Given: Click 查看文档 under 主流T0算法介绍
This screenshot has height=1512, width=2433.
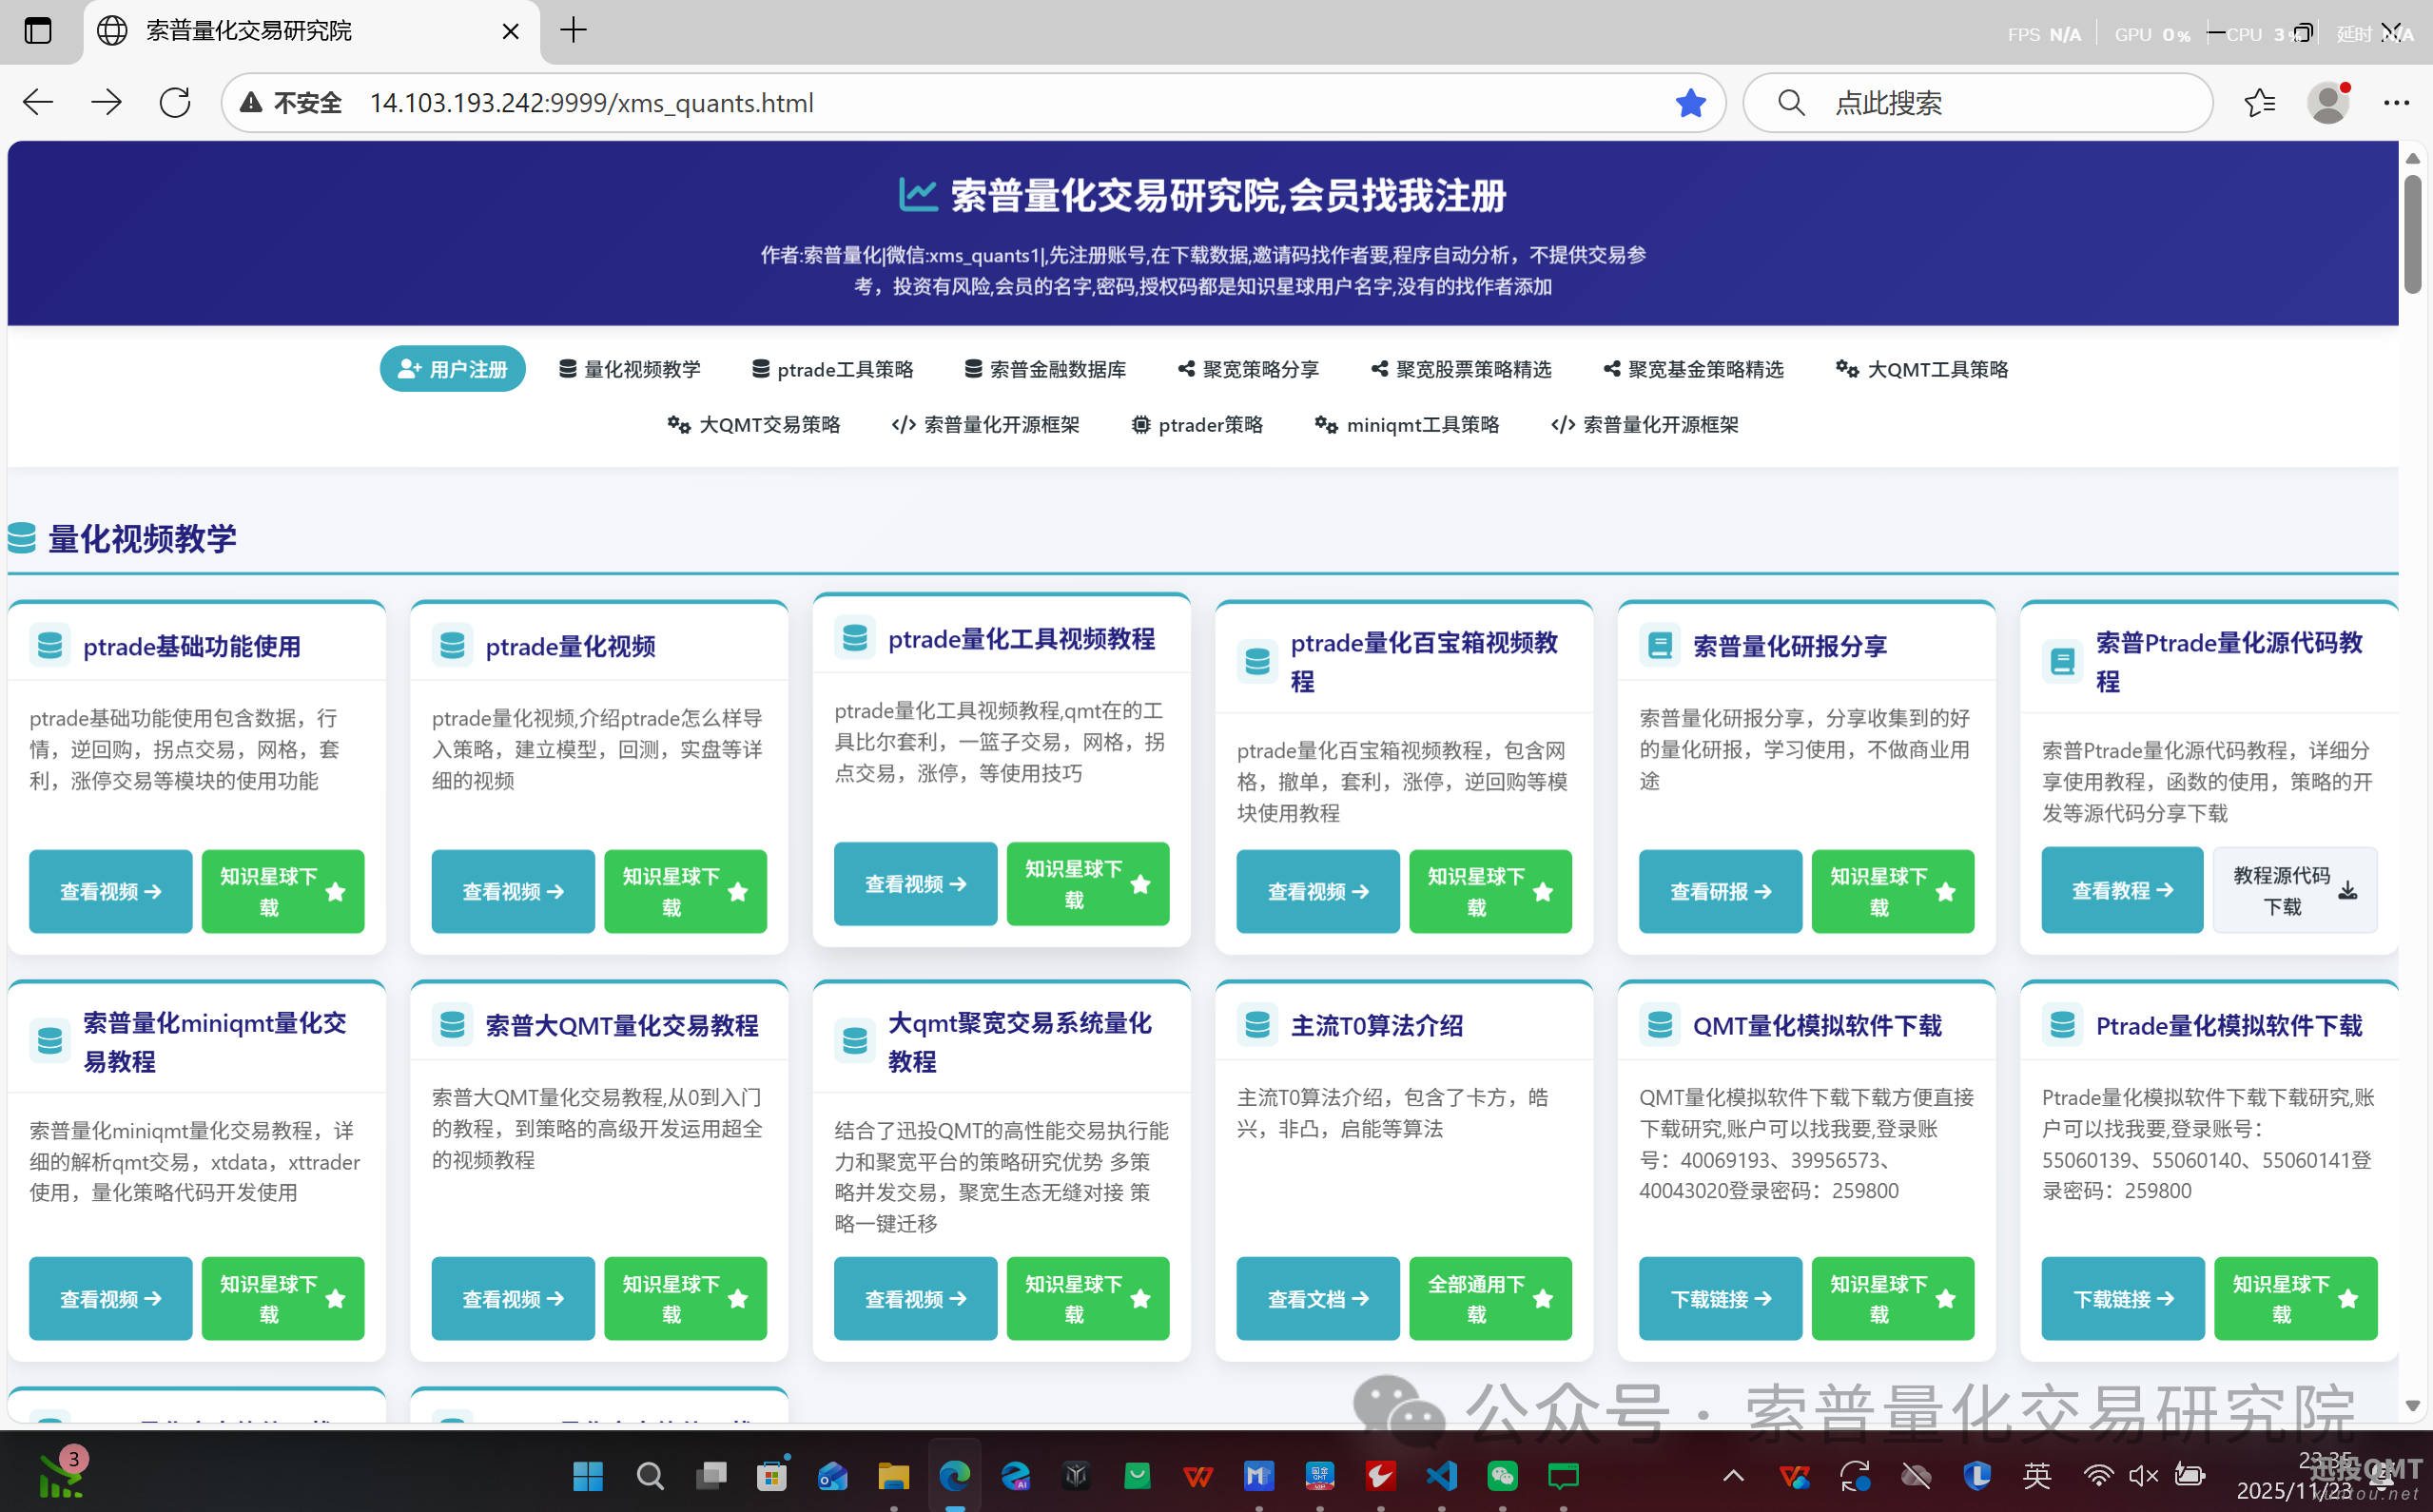Looking at the screenshot, I should [x=1317, y=1298].
